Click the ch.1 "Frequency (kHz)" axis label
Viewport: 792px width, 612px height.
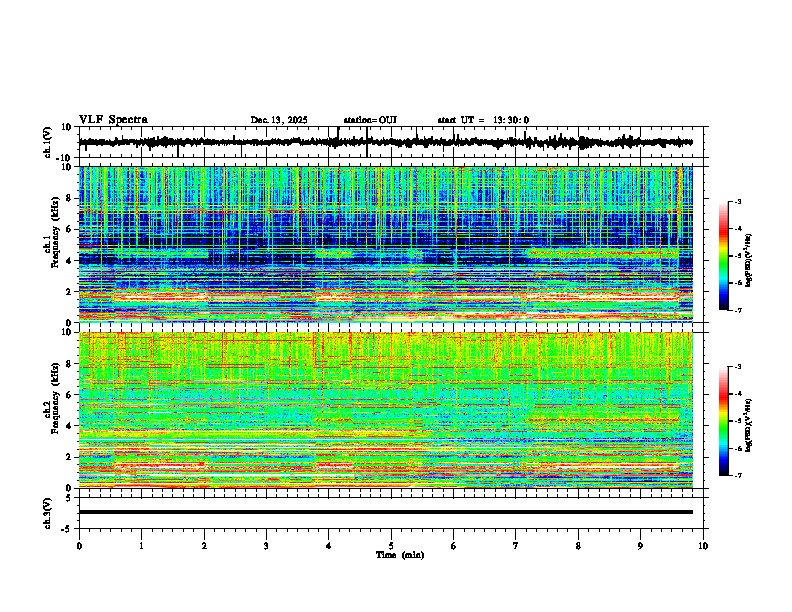pos(55,233)
